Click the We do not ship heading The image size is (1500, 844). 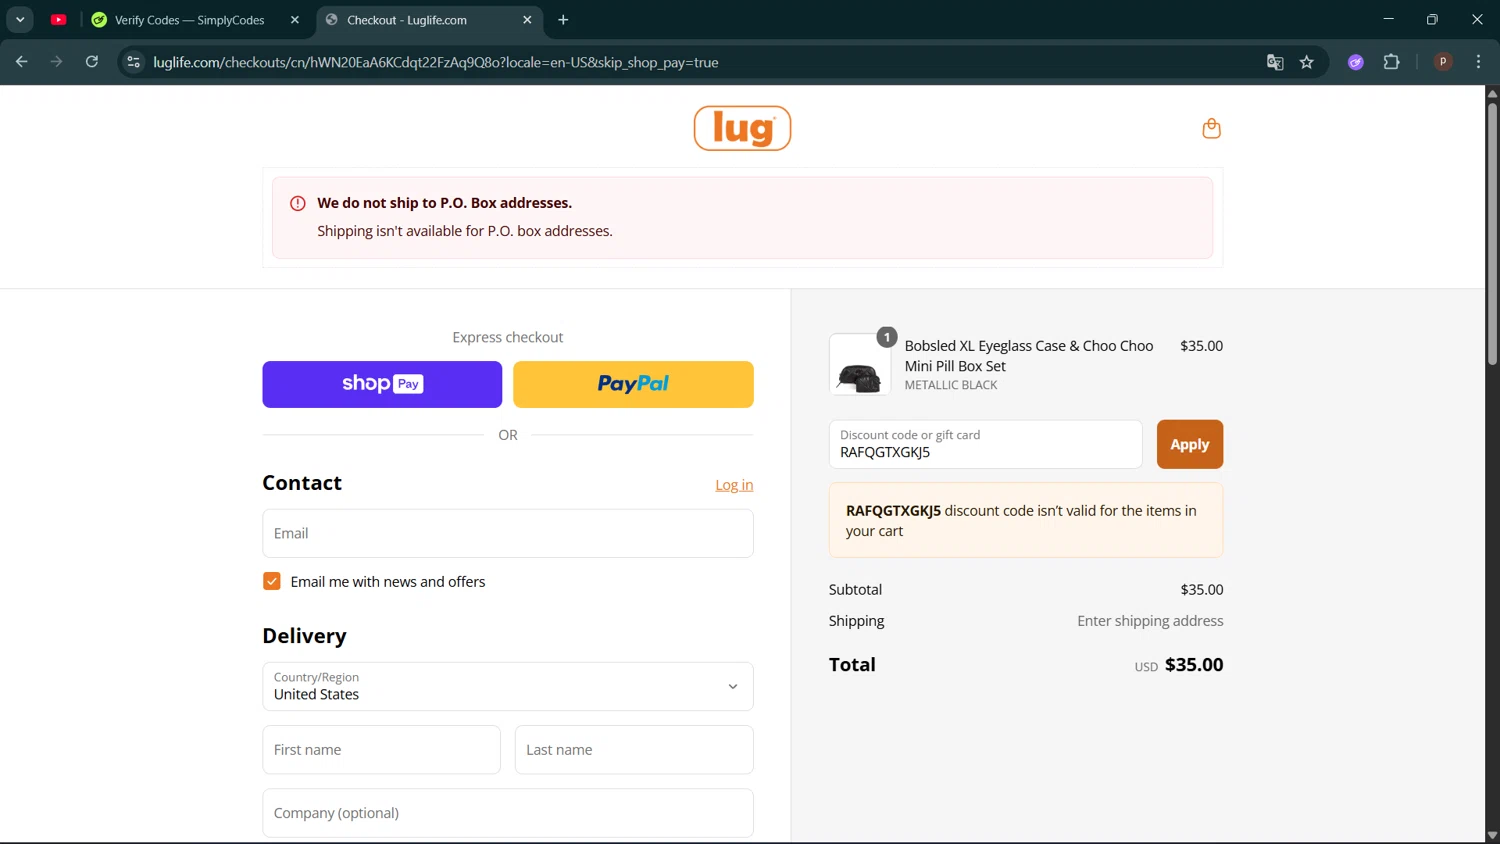pos(445,203)
